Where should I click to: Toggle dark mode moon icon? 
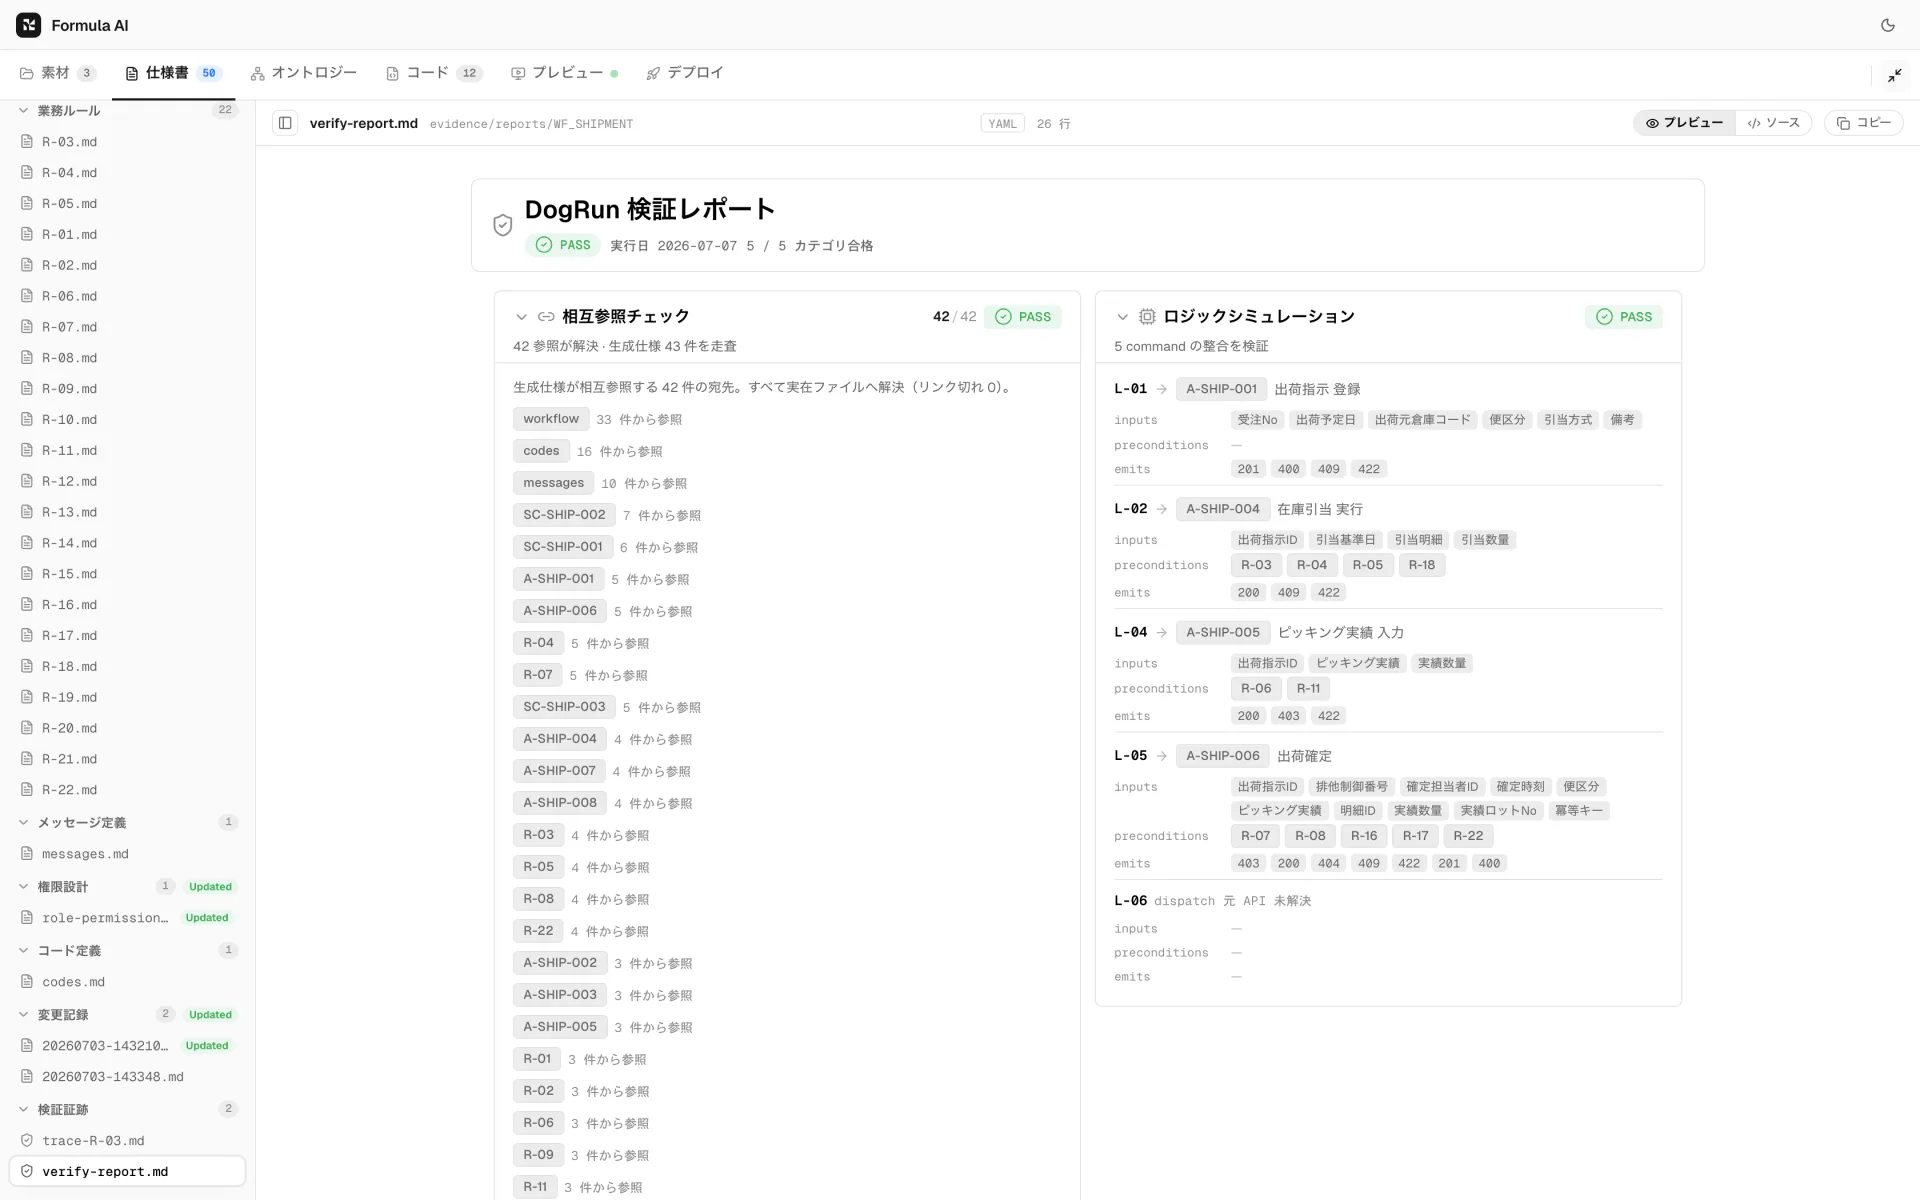[1887, 25]
